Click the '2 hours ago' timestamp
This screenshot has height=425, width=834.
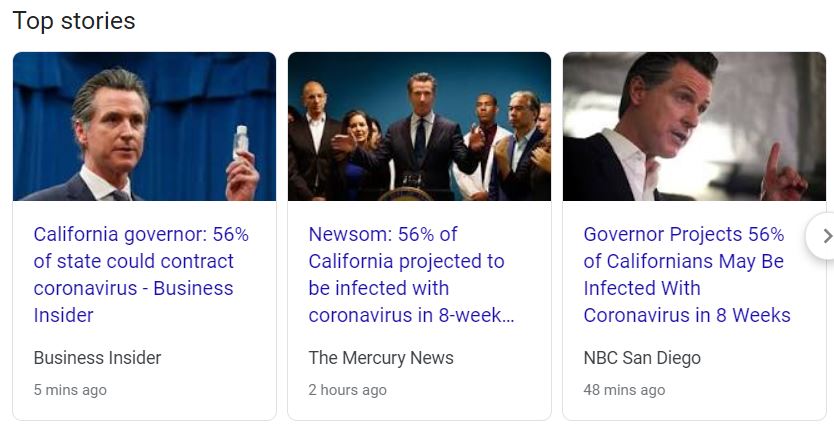tap(347, 390)
